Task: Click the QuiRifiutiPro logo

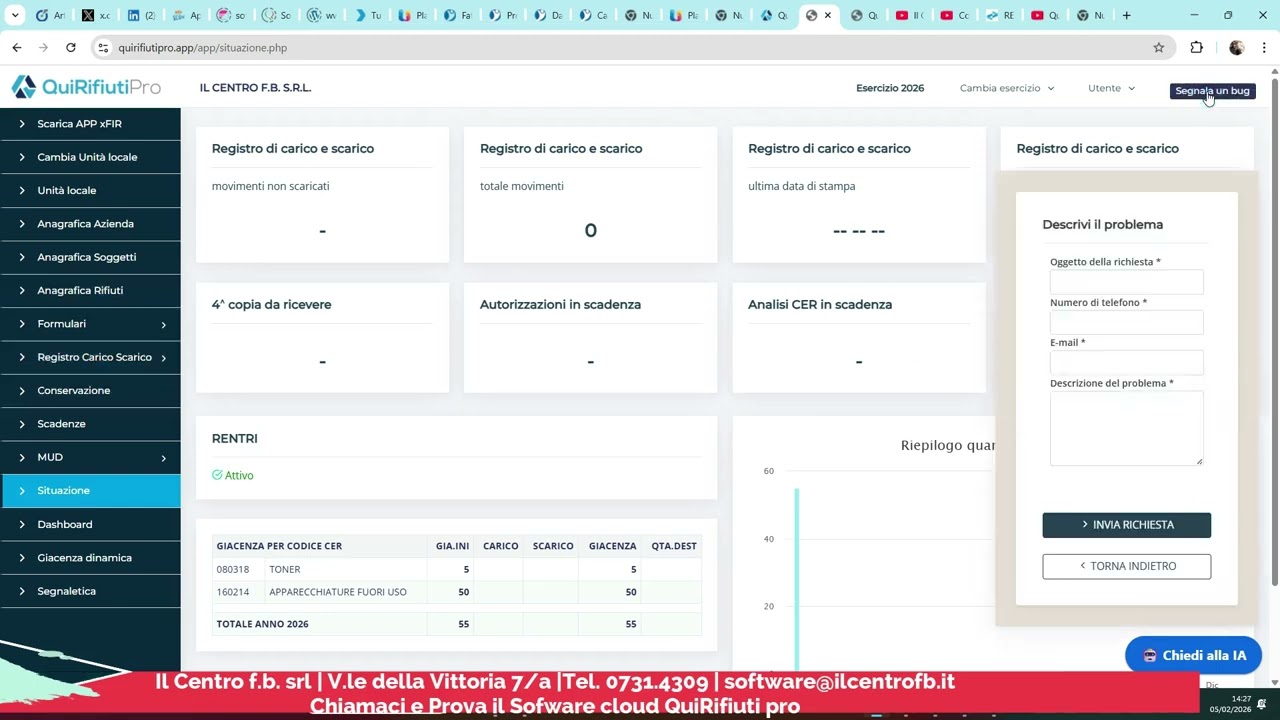Action: tap(86, 88)
